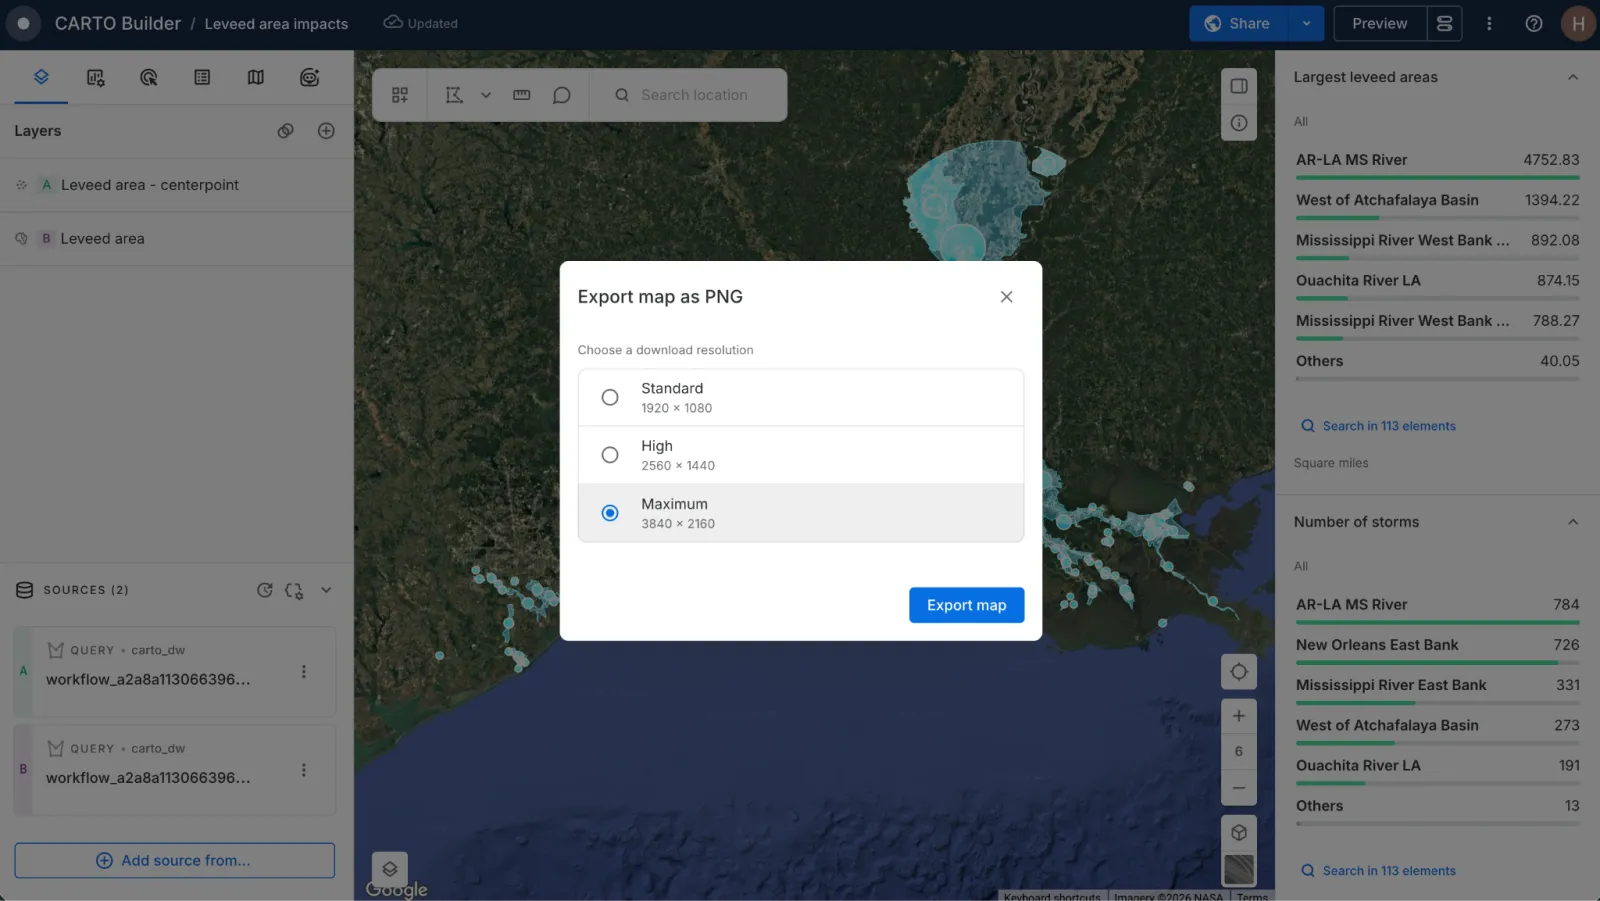
Task: Open the help question mark icon
Action: (1534, 23)
